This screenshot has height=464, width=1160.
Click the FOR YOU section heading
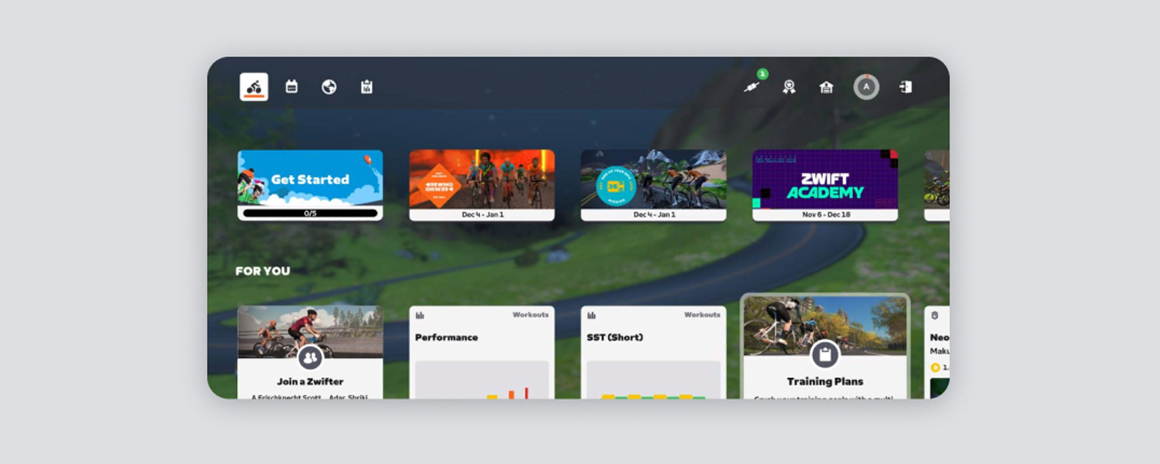point(263,271)
